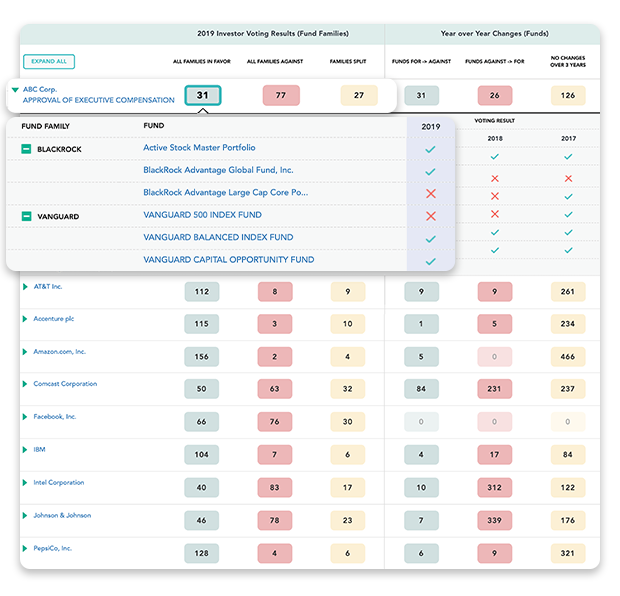The width and height of the screenshot is (620, 596).
Task: Click Comcast funds against to for 231
Action: point(495,389)
